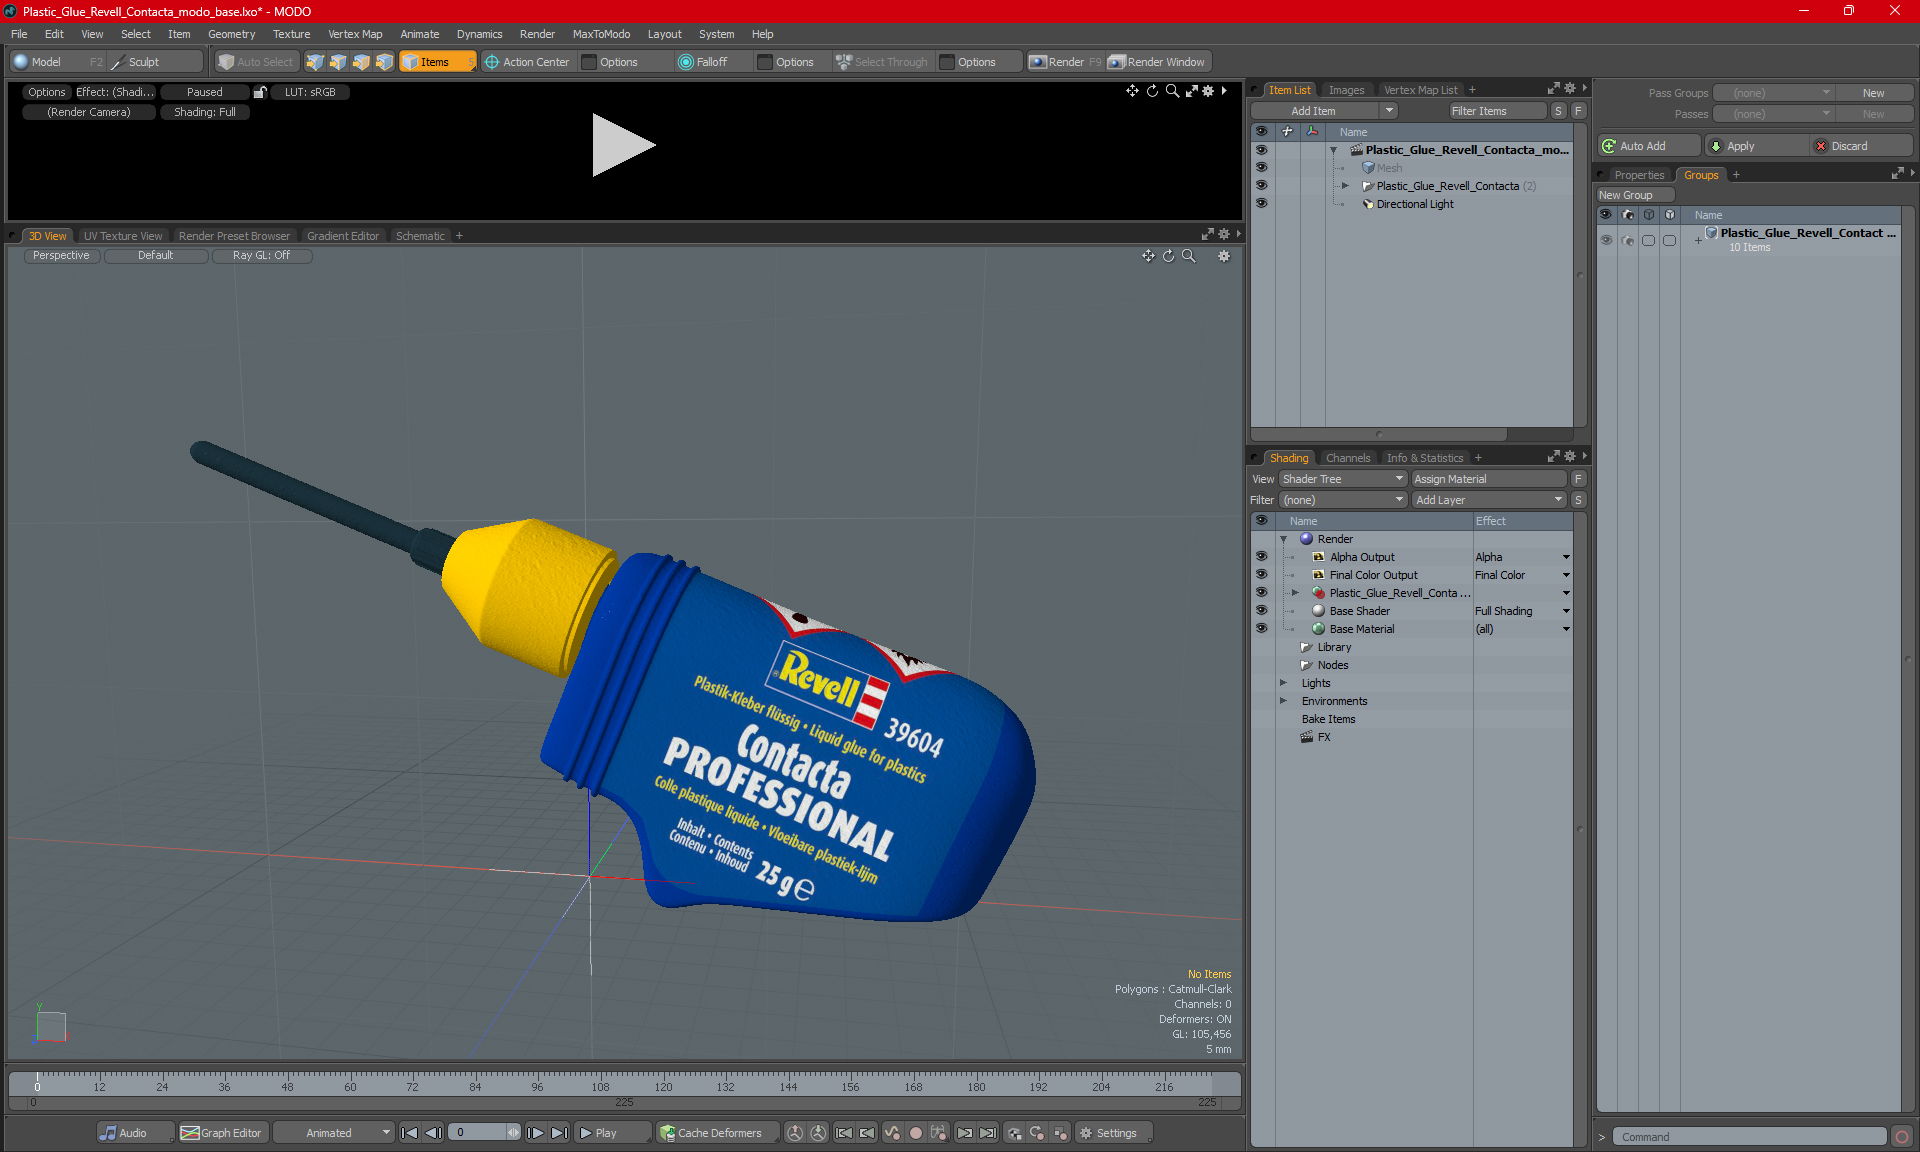Switch to Schematic tab
The width and height of the screenshot is (1920, 1152).
click(x=420, y=236)
